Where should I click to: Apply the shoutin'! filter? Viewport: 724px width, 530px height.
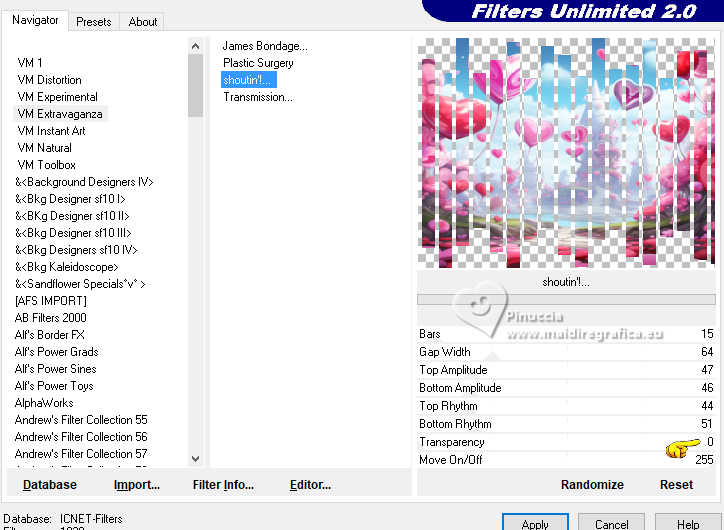(535, 523)
